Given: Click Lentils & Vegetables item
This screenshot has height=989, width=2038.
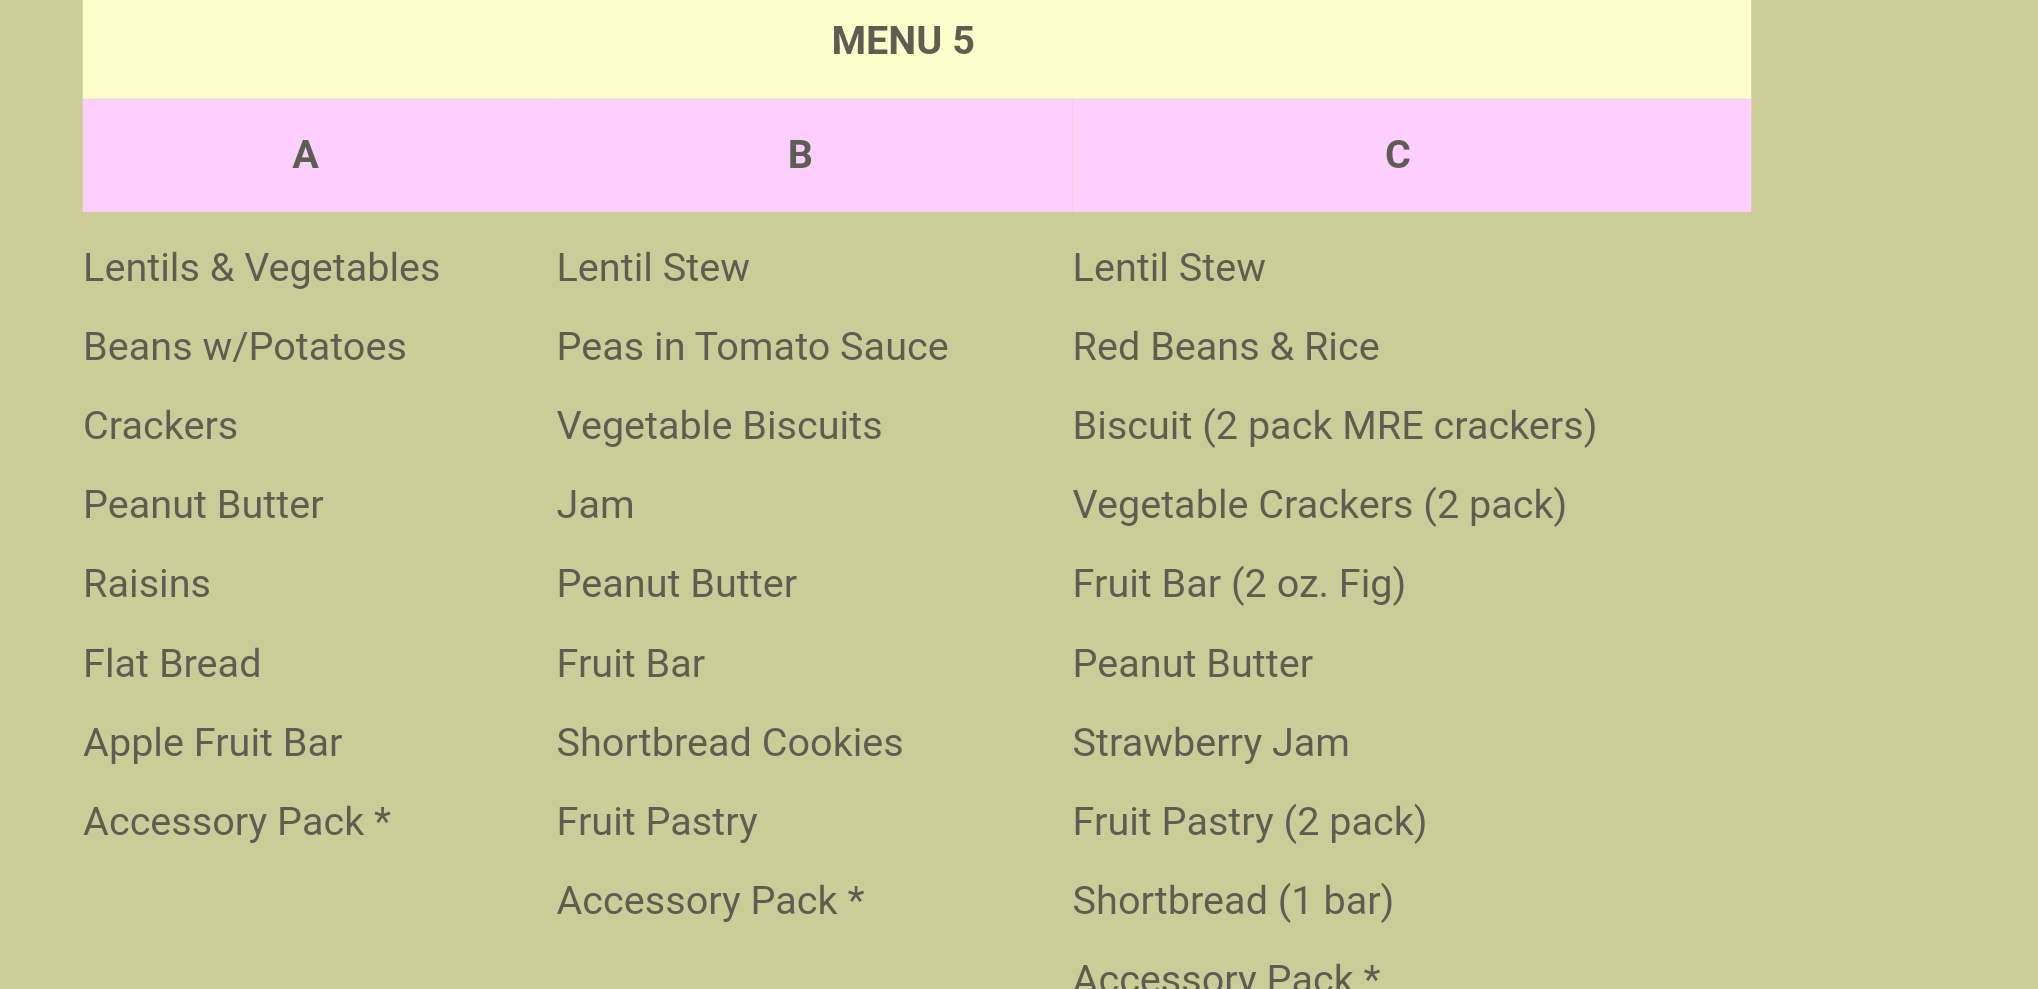Looking at the screenshot, I should [x=261, y=268].
